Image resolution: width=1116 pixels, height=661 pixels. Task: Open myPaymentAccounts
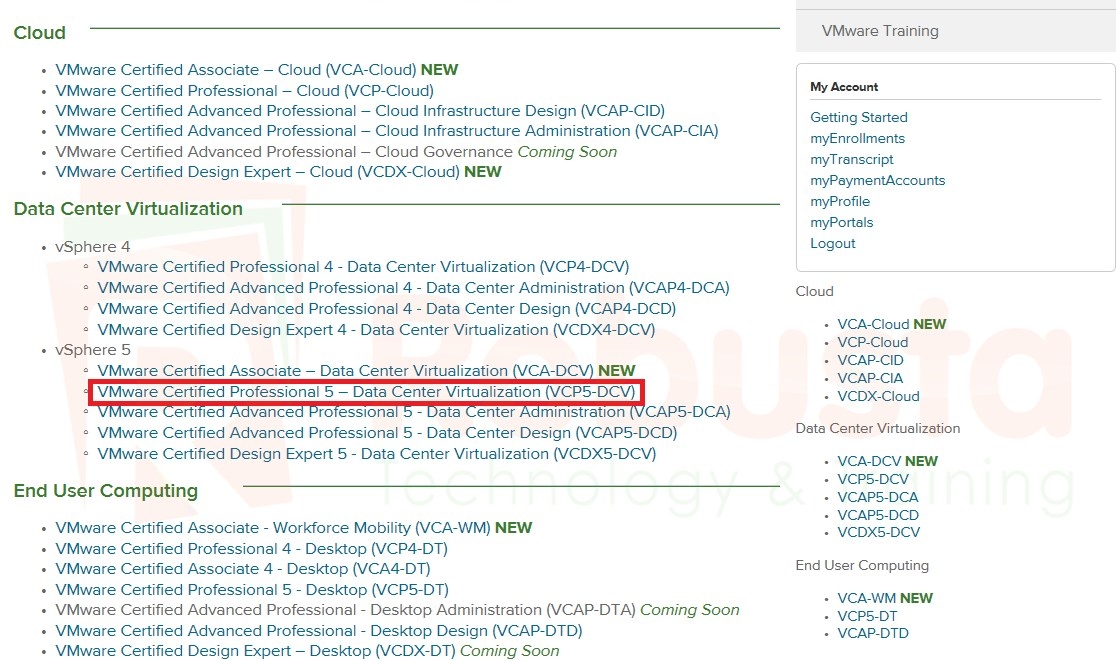(x=878, y=180)
